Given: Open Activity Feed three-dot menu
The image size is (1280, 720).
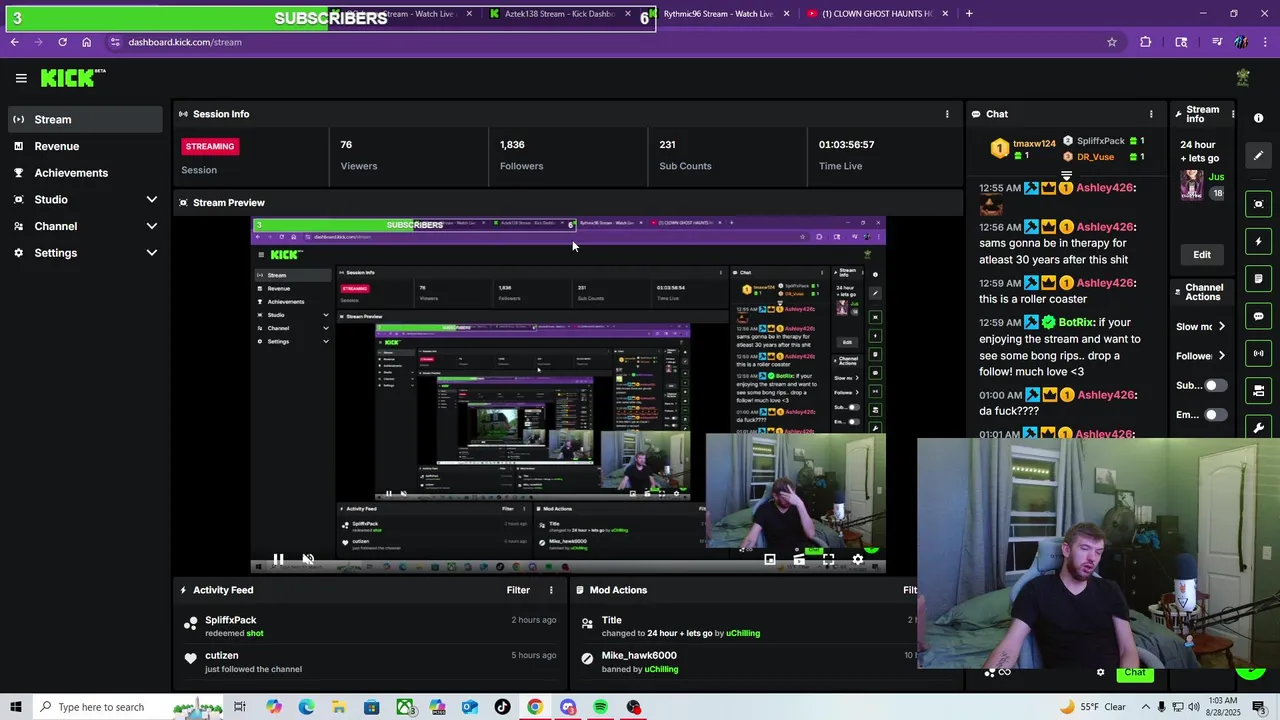Looking at the screenshot, I should tap(551, 590).
